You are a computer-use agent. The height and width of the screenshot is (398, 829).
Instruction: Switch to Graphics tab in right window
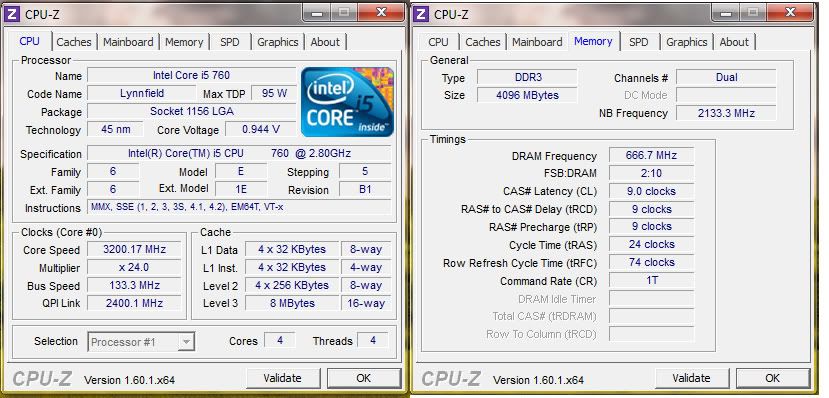[x=686, y=42]
